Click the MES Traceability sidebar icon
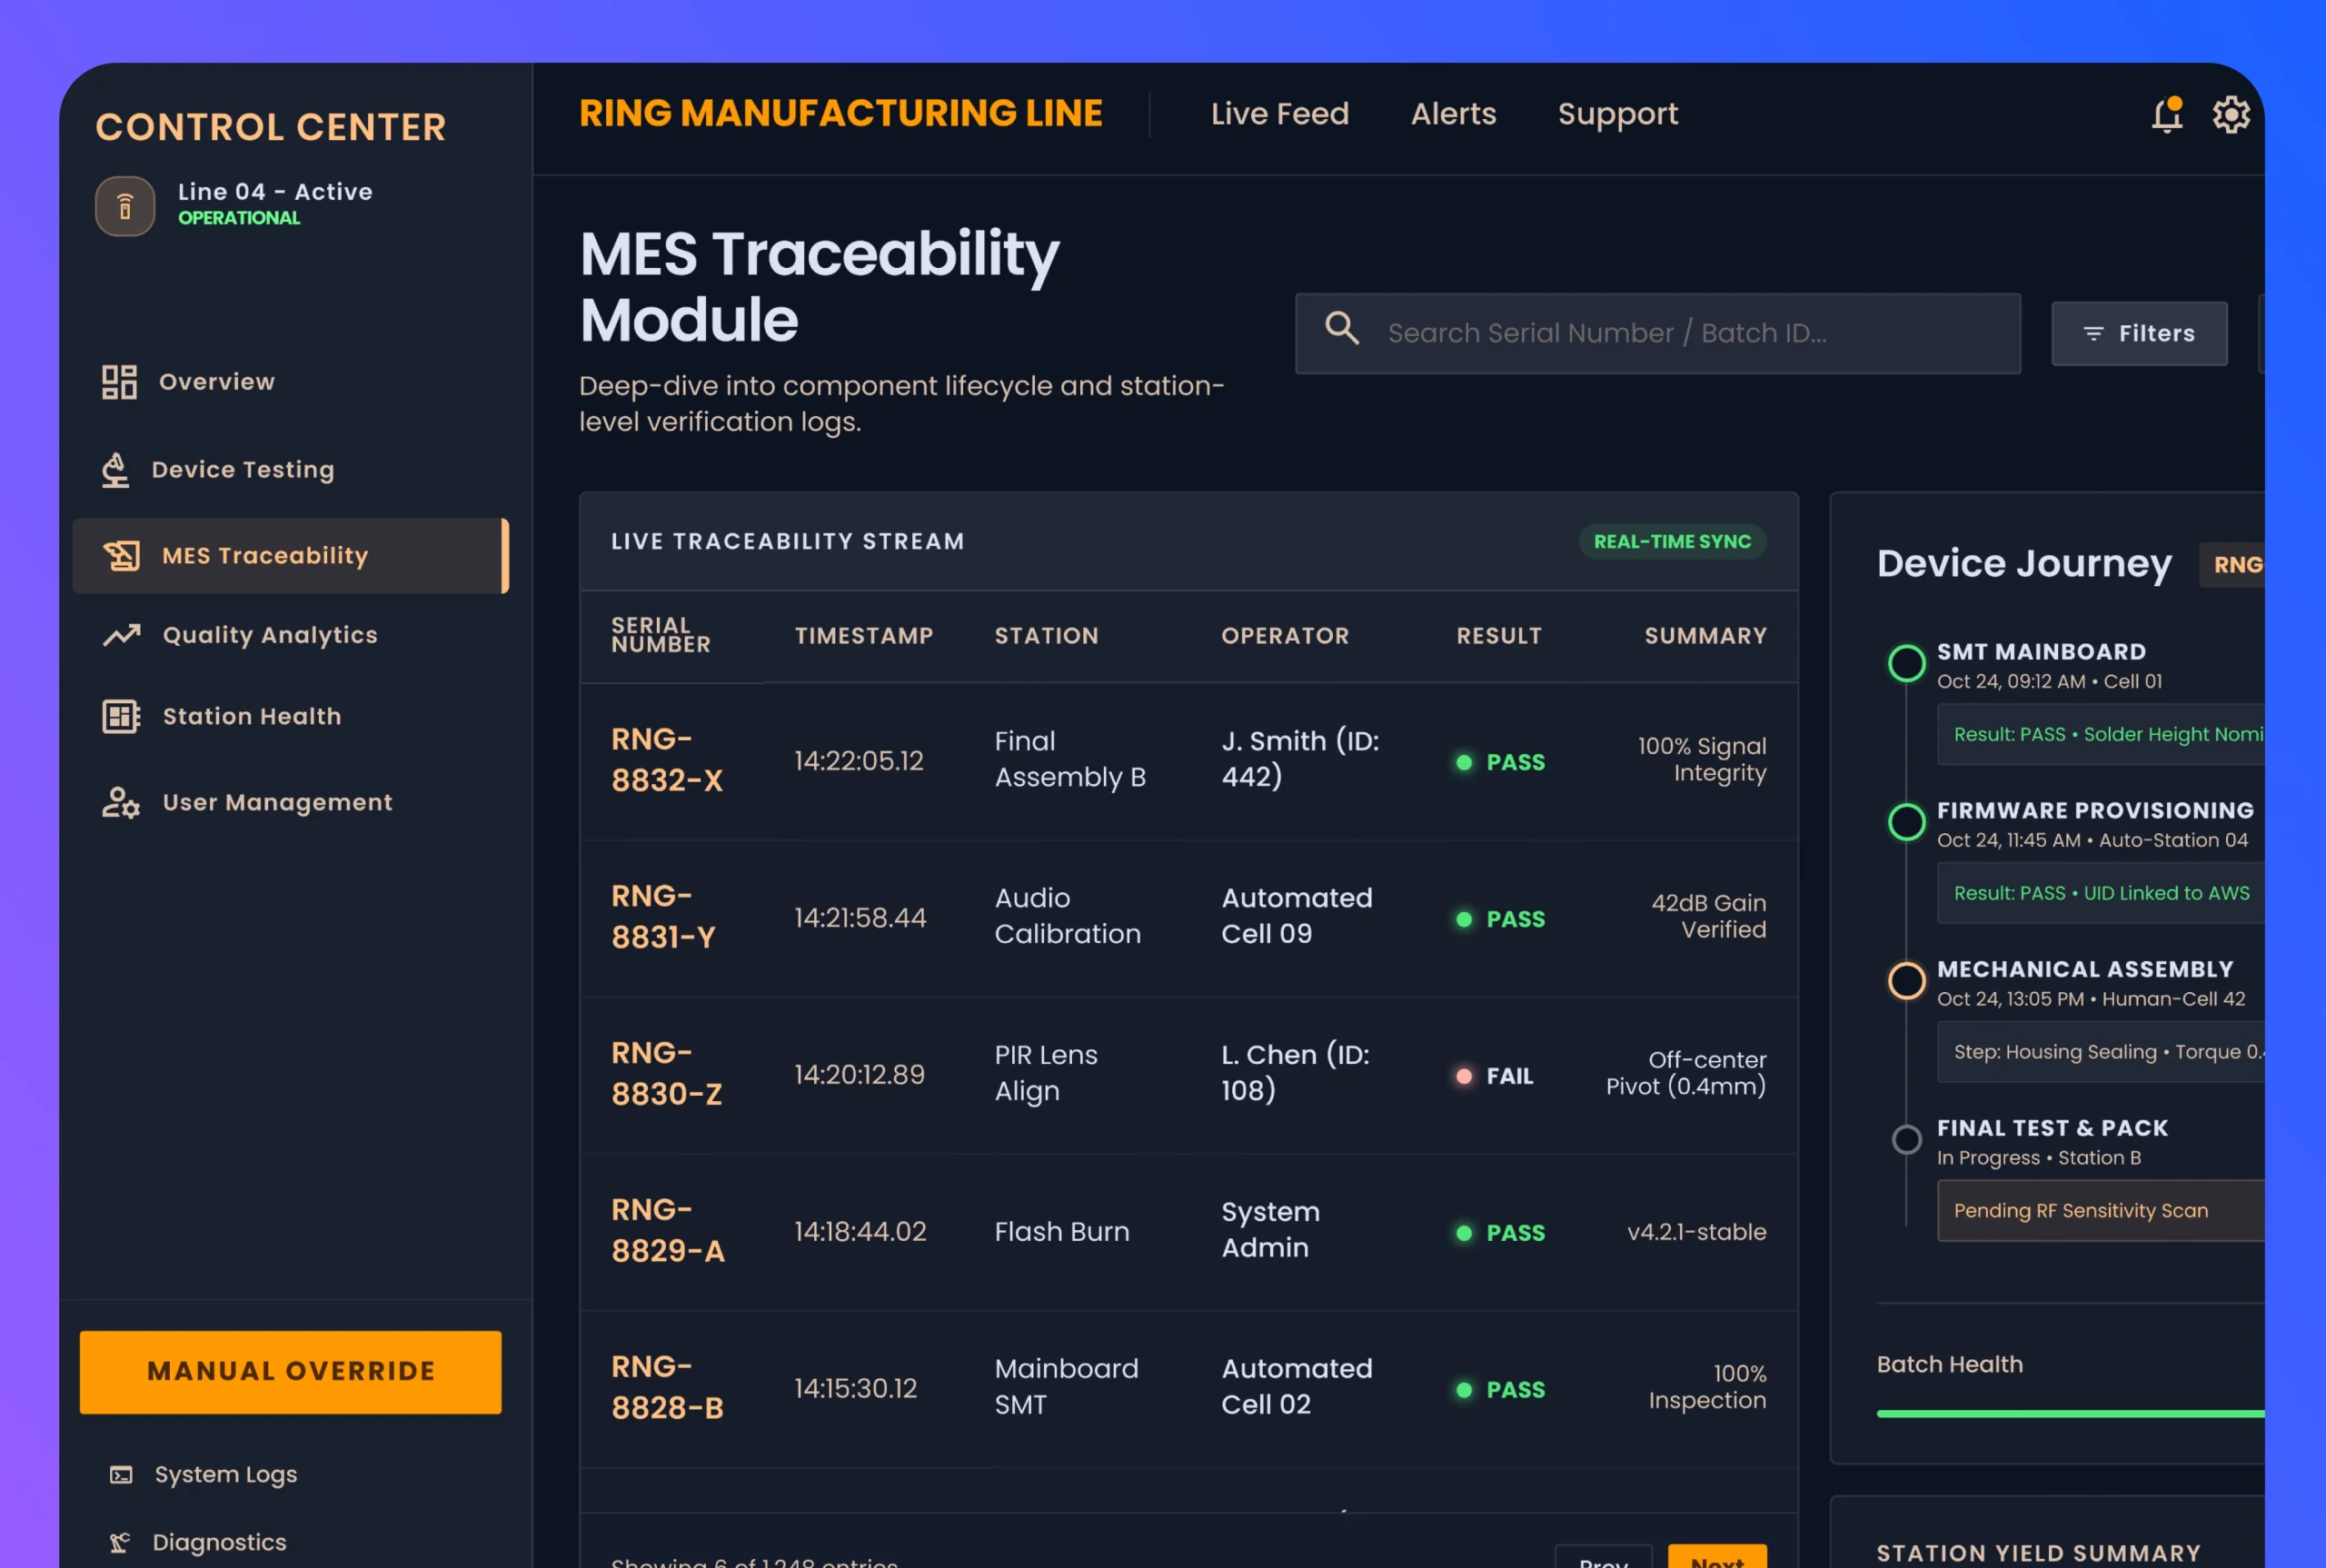The height and width of the screenshot is (1568, 2326). point(122,556)
